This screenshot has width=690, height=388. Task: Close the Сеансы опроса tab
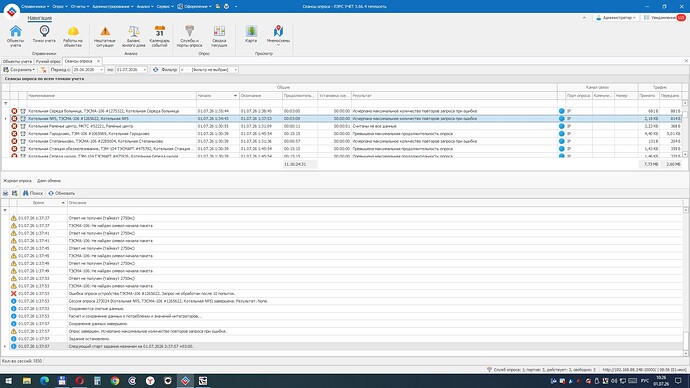(x=99, y=61)
